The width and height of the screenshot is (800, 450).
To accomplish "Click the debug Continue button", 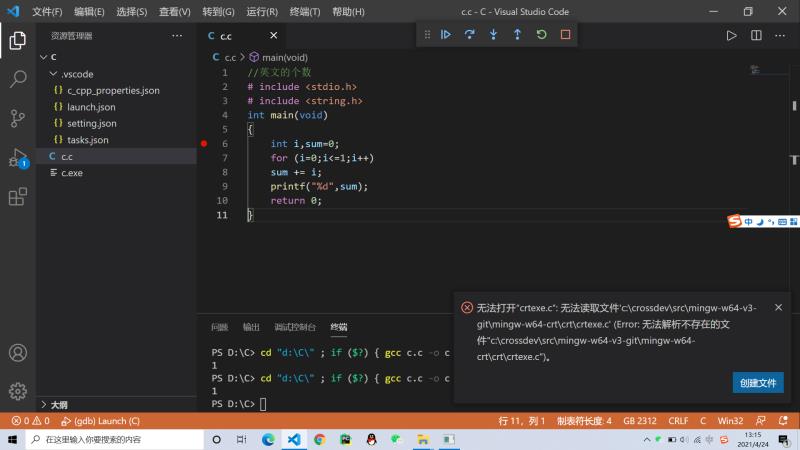I will tap(446, 35).
